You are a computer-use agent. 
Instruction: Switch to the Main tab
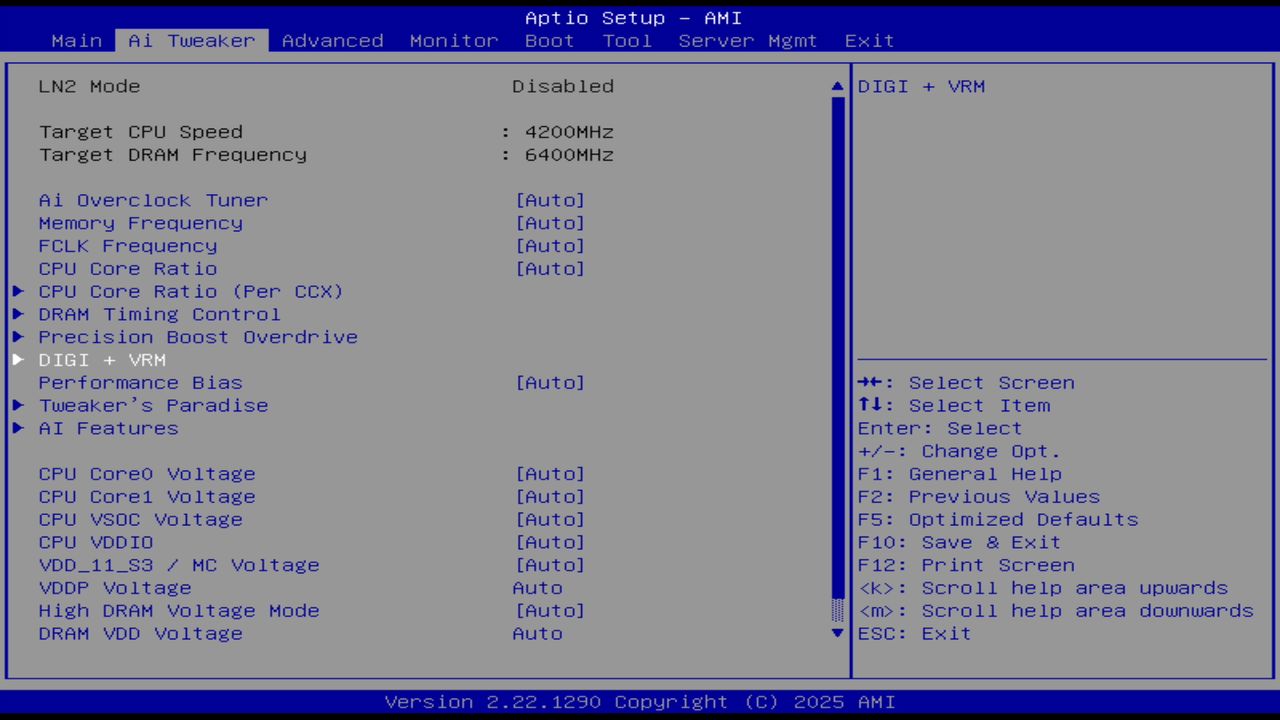click(77, 41)
